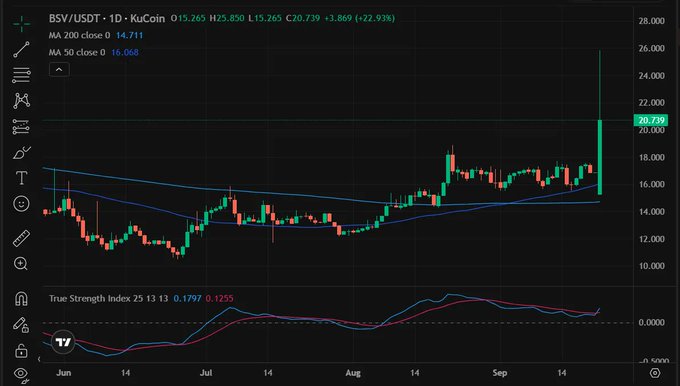Click the Jul date axis label

(x=206, y=373)
